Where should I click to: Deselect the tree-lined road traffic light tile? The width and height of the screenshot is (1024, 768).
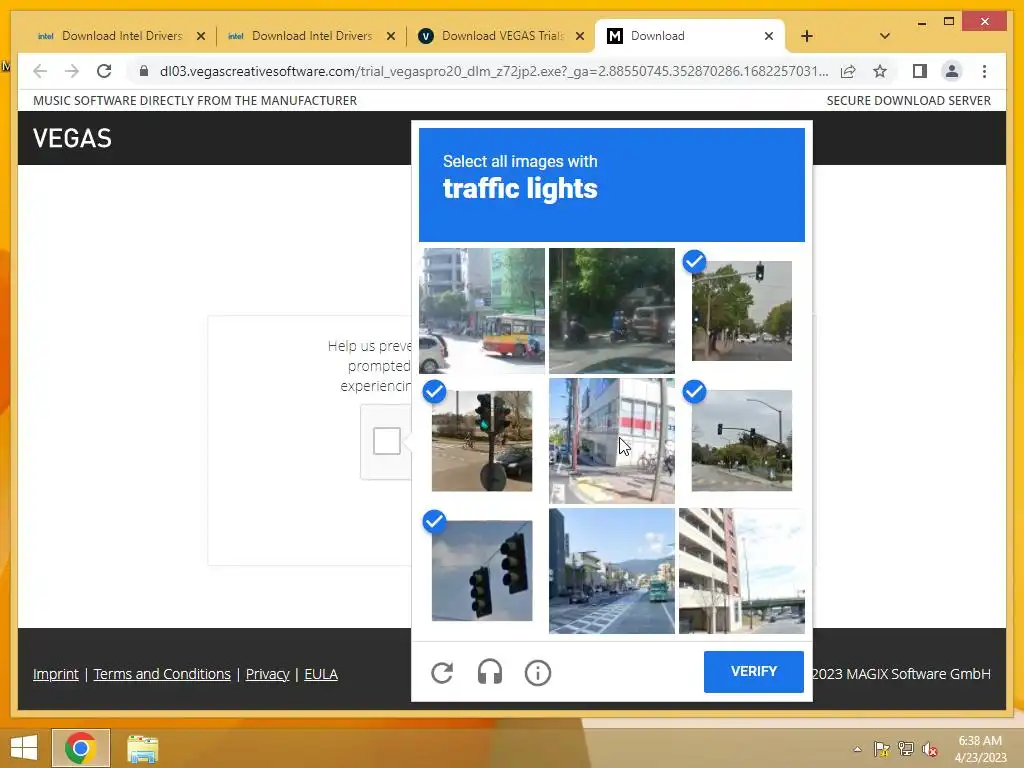tap(742, 311)
